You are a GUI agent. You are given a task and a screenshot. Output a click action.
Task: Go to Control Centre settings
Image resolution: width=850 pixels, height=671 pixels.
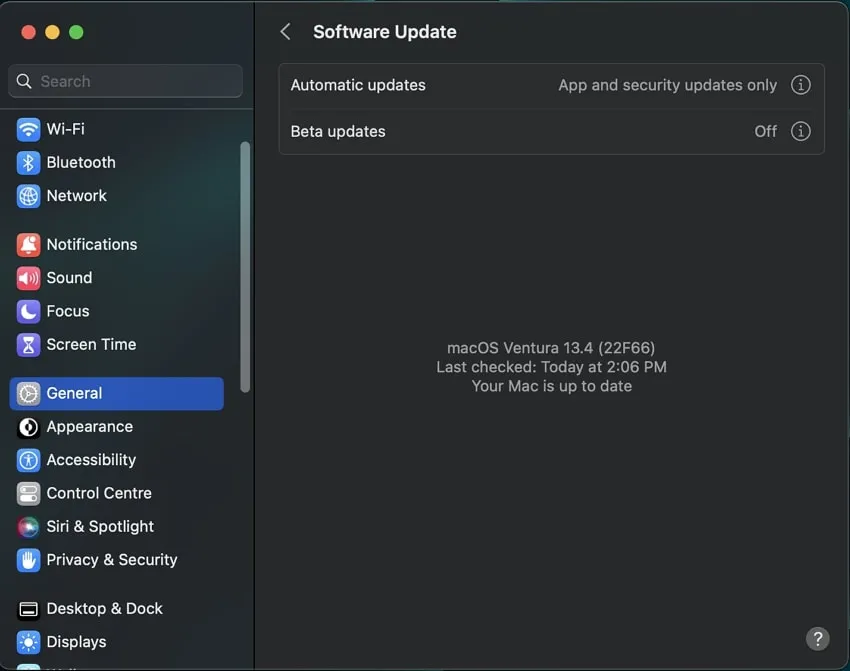(99, 493)
